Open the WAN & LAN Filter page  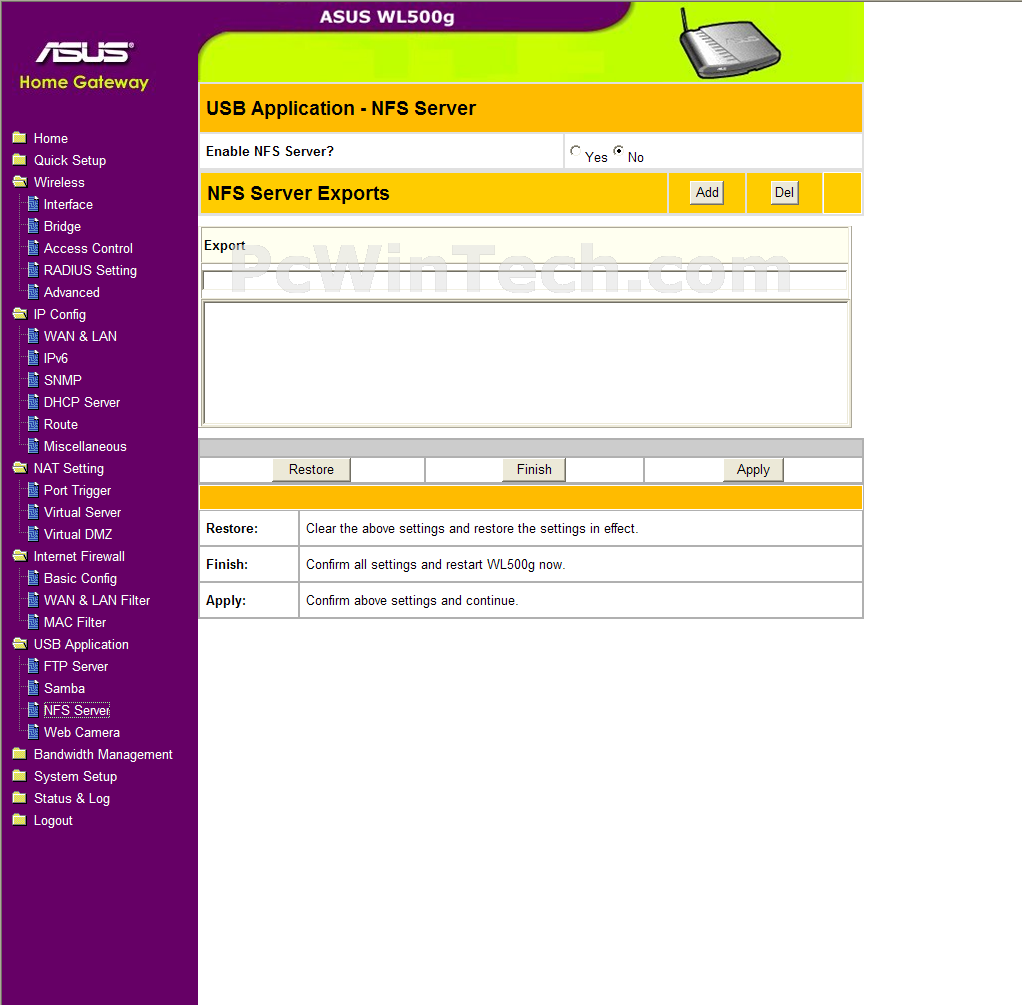97,600
